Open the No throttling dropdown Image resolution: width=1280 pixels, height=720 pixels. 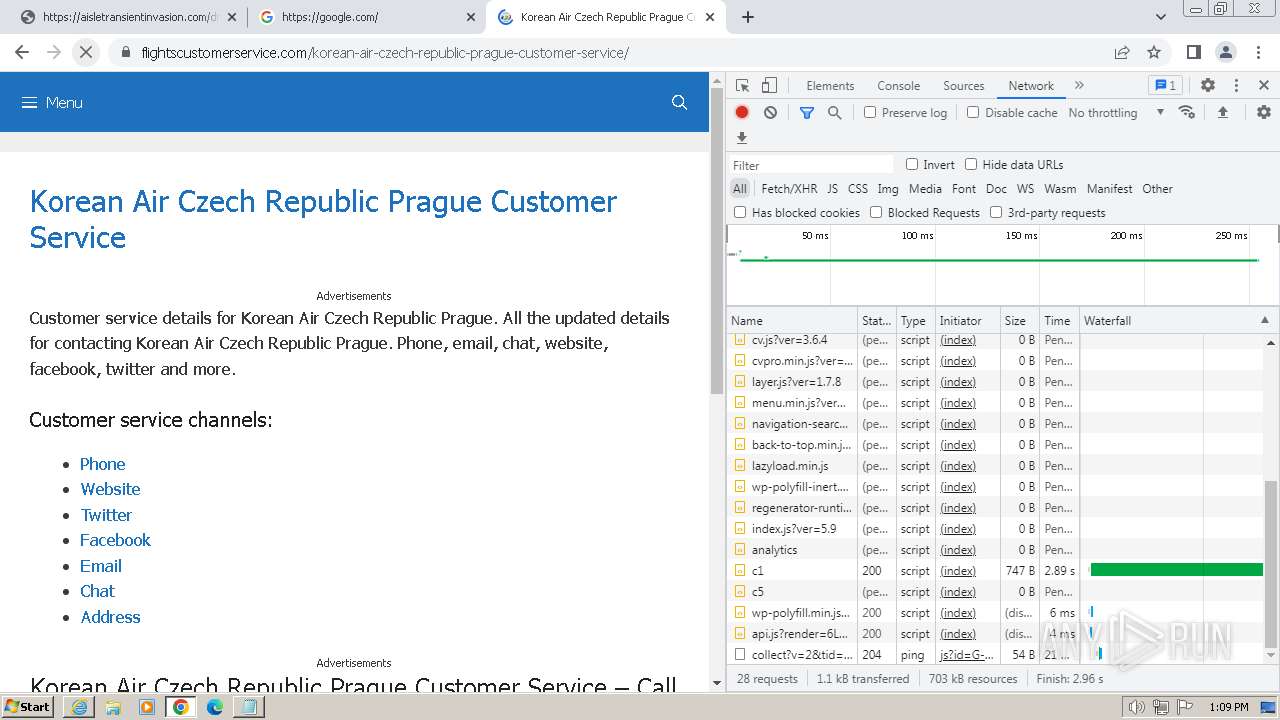coord(1116,113)
